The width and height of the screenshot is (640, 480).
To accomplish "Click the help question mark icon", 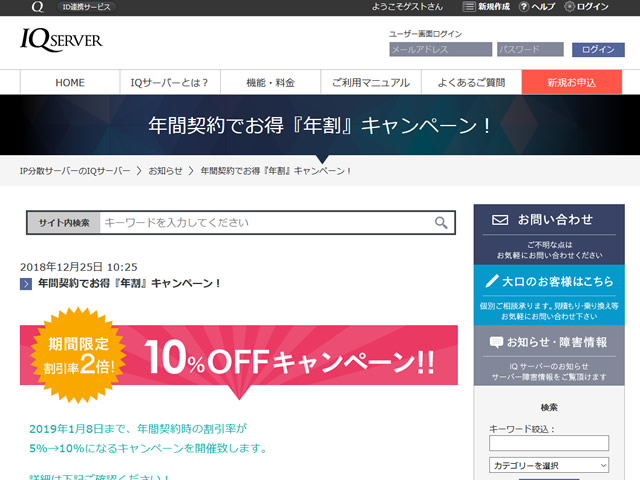I will pos(523,6).
